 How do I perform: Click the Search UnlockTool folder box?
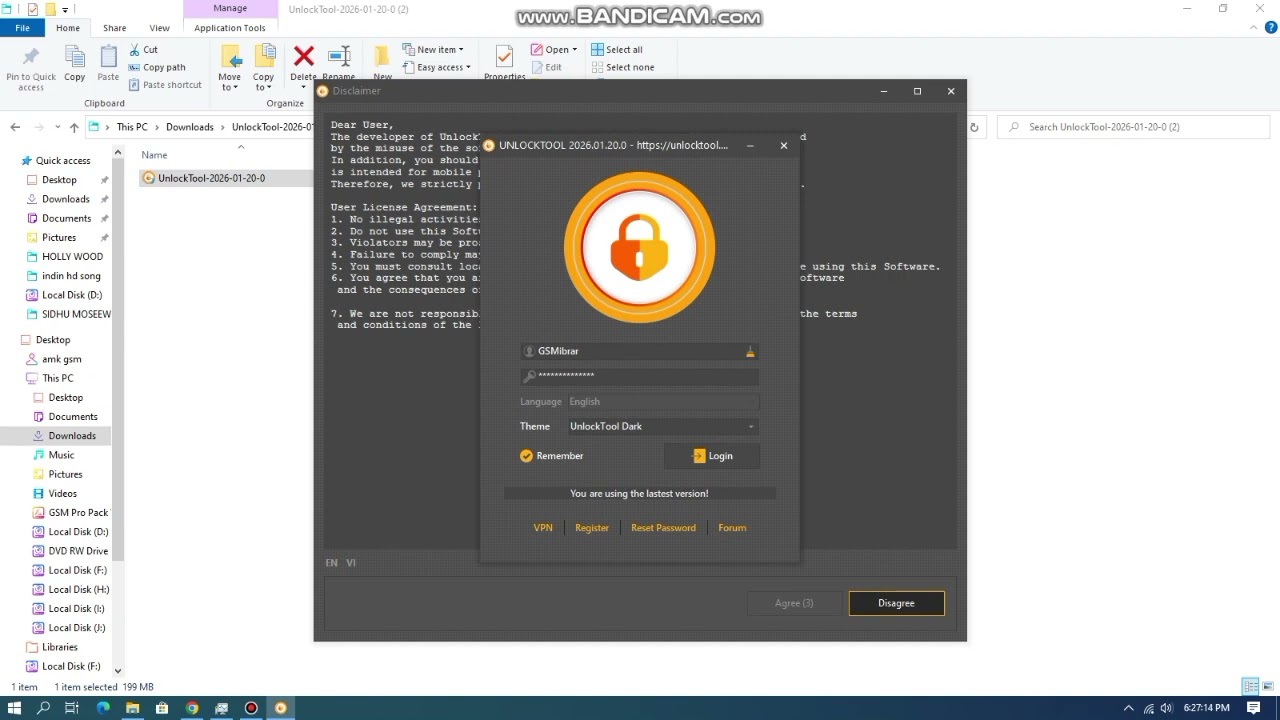pyautogui.click(x=1135, y=127)
